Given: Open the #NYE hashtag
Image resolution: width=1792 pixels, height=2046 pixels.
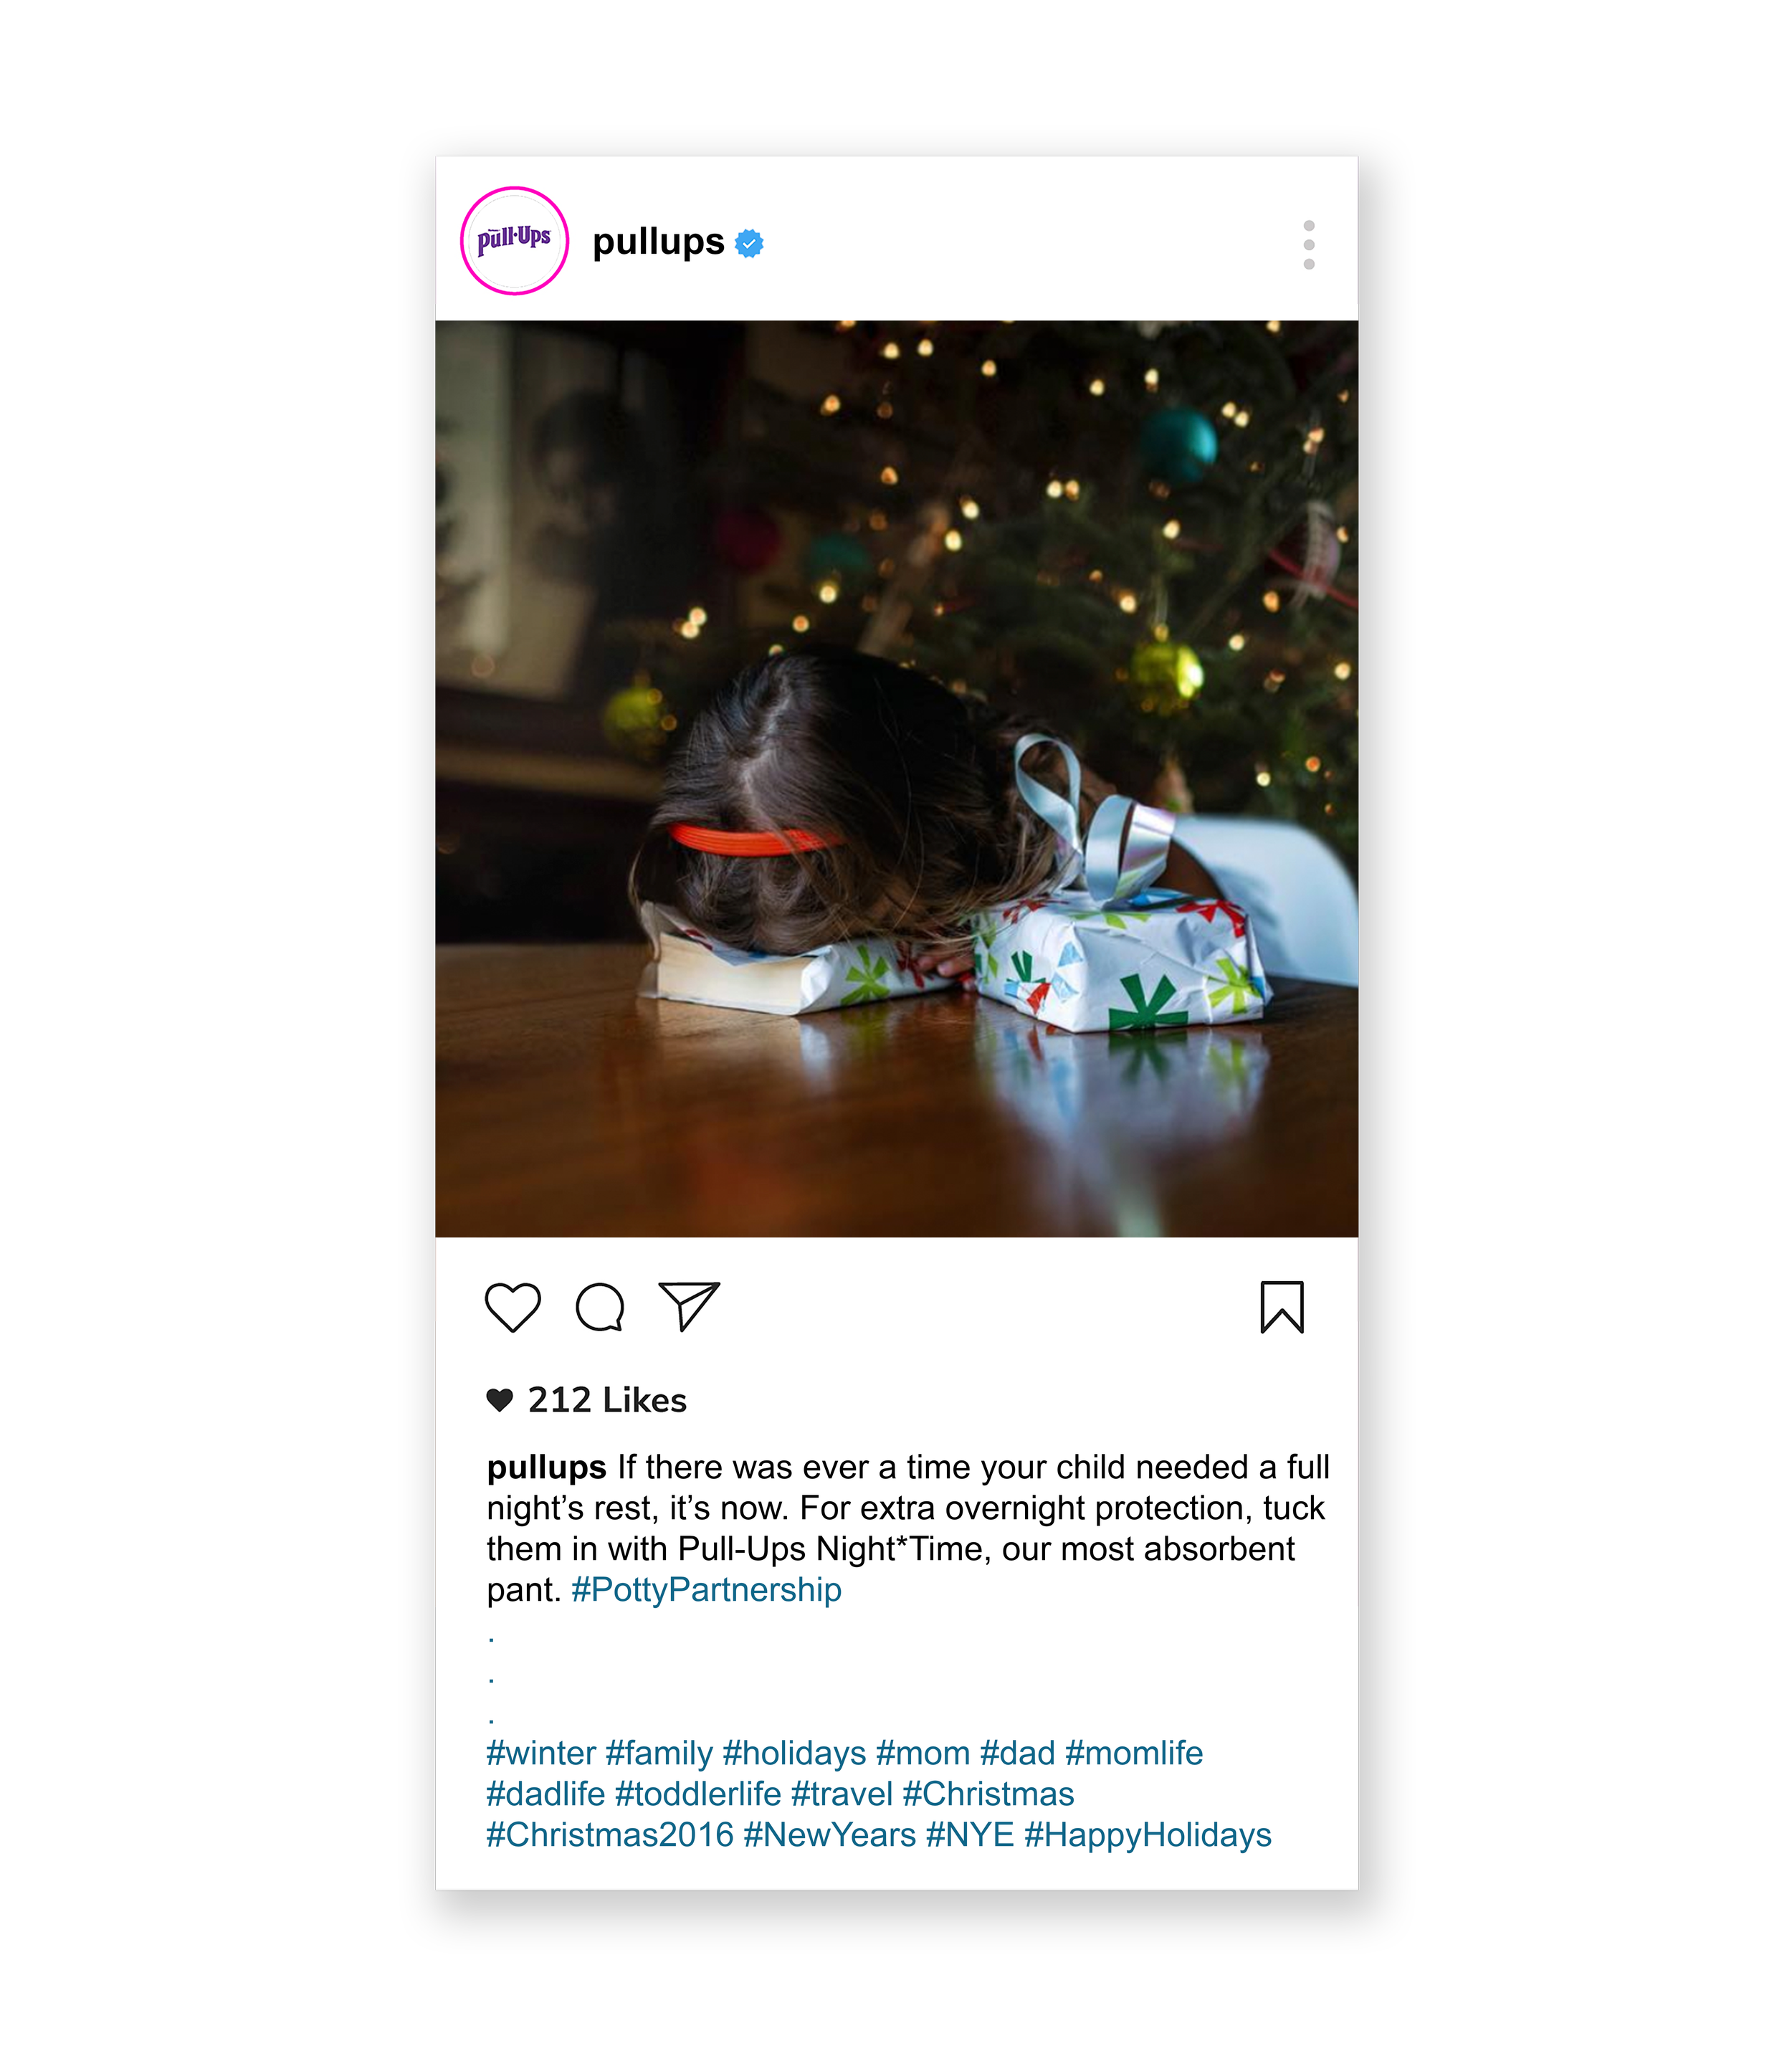Looking at the screenshot, I should click(x=970, y=1835).
